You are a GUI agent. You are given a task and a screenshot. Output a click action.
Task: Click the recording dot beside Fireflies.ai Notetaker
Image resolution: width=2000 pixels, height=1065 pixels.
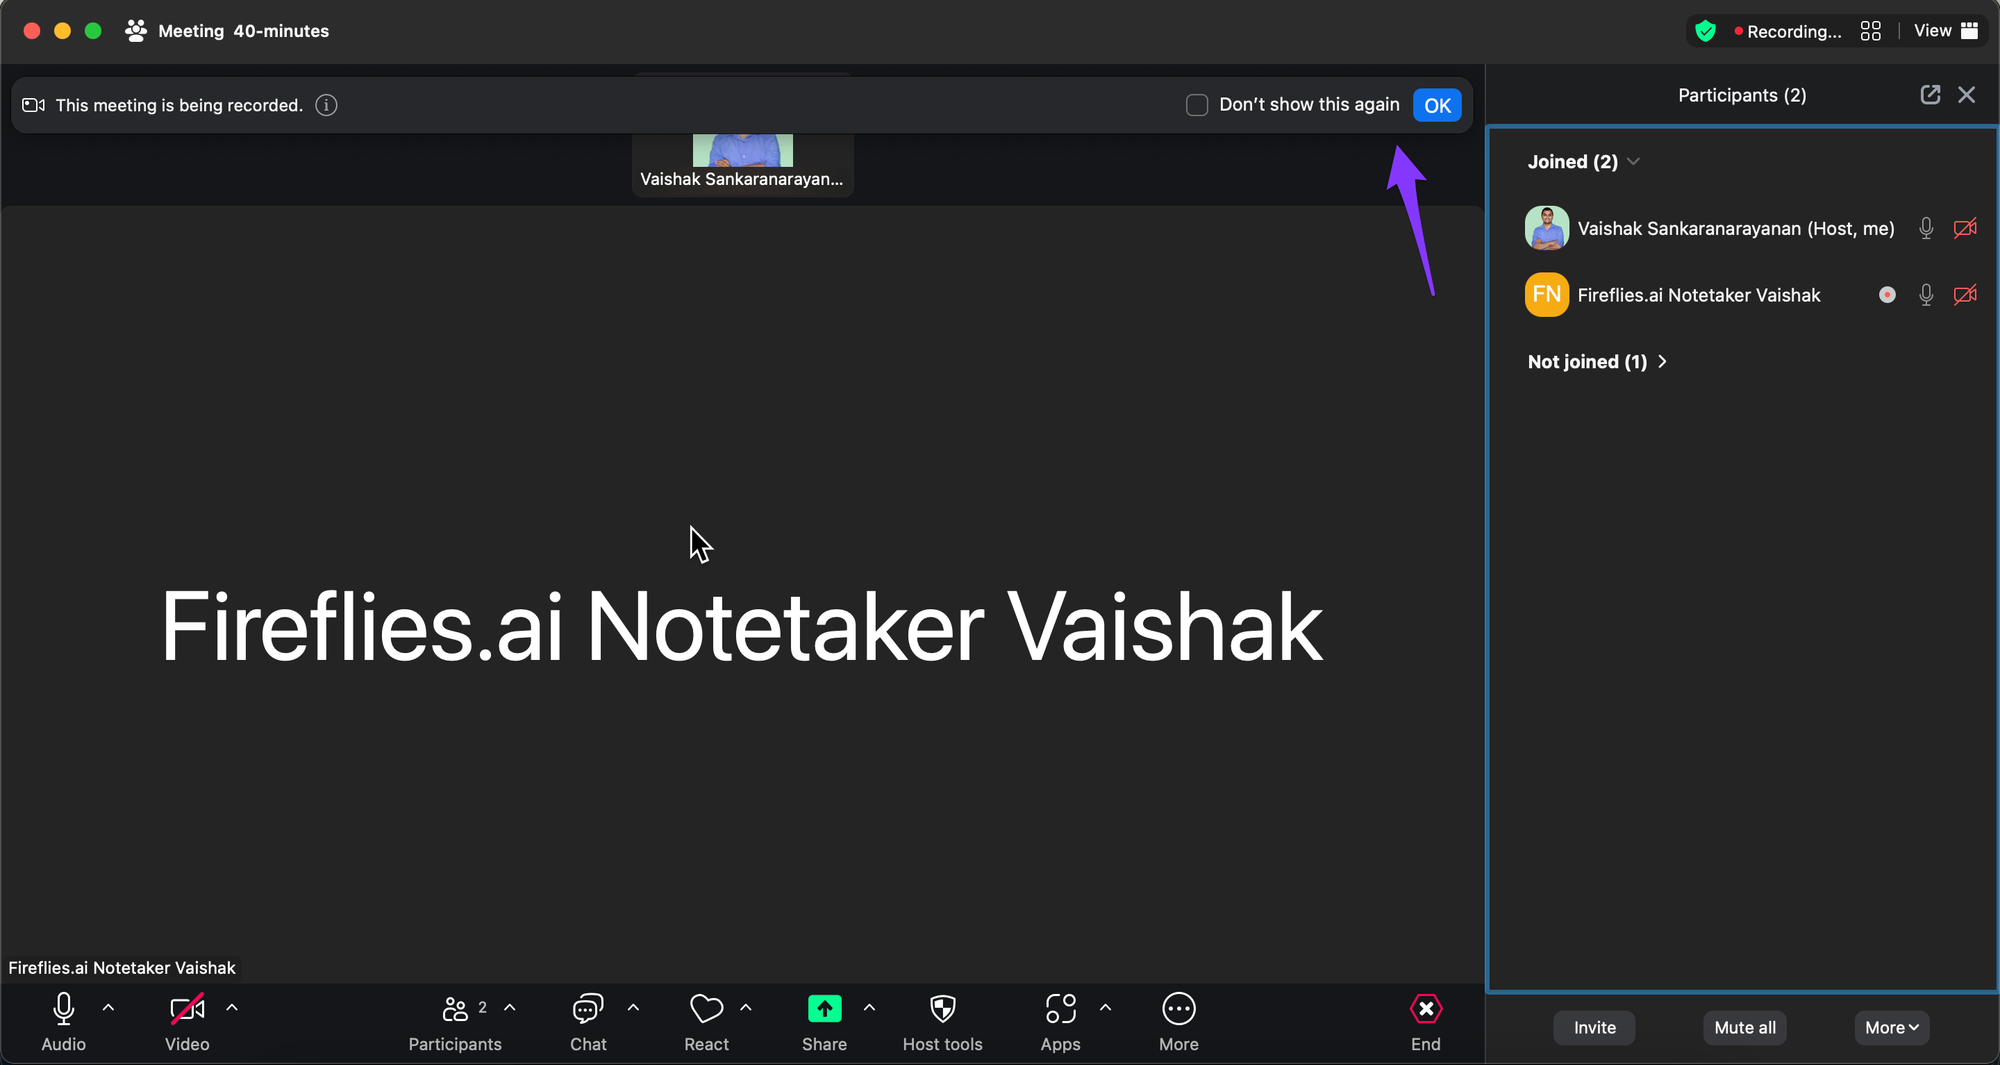(1887, 295)
